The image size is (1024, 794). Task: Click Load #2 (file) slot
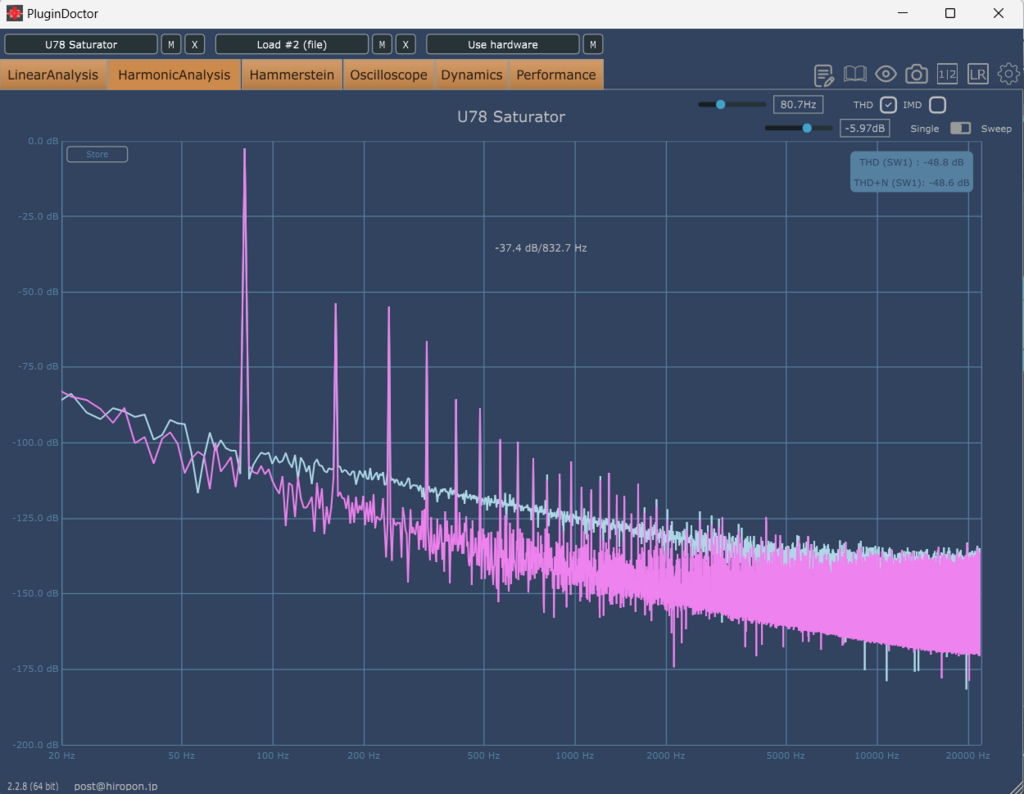coord(292,44)
